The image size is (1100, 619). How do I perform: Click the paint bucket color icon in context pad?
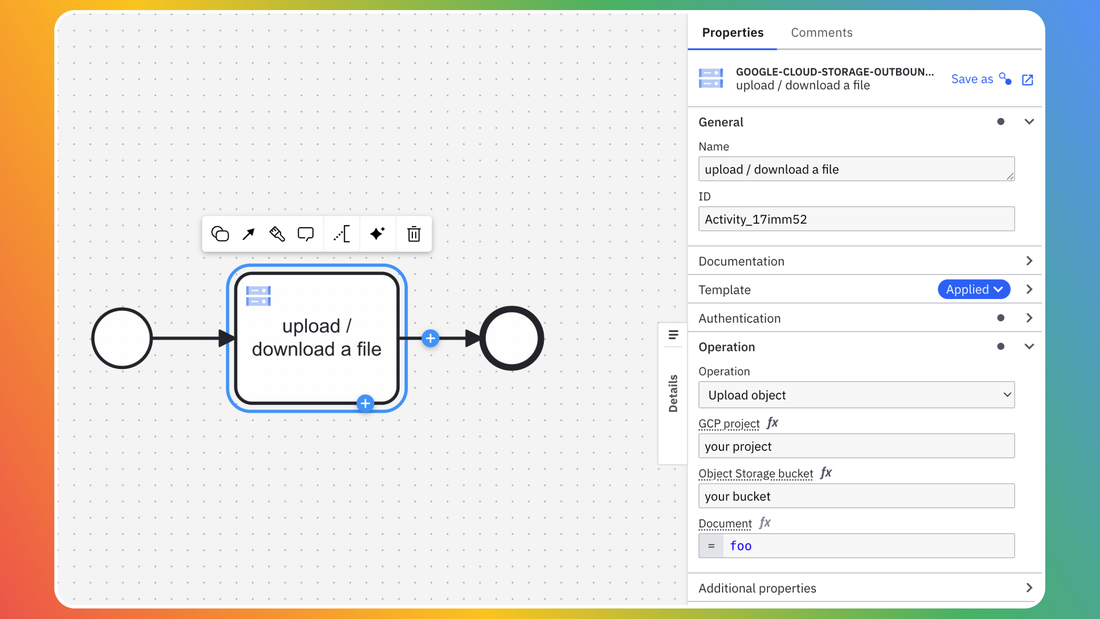(x=277, y=234)
